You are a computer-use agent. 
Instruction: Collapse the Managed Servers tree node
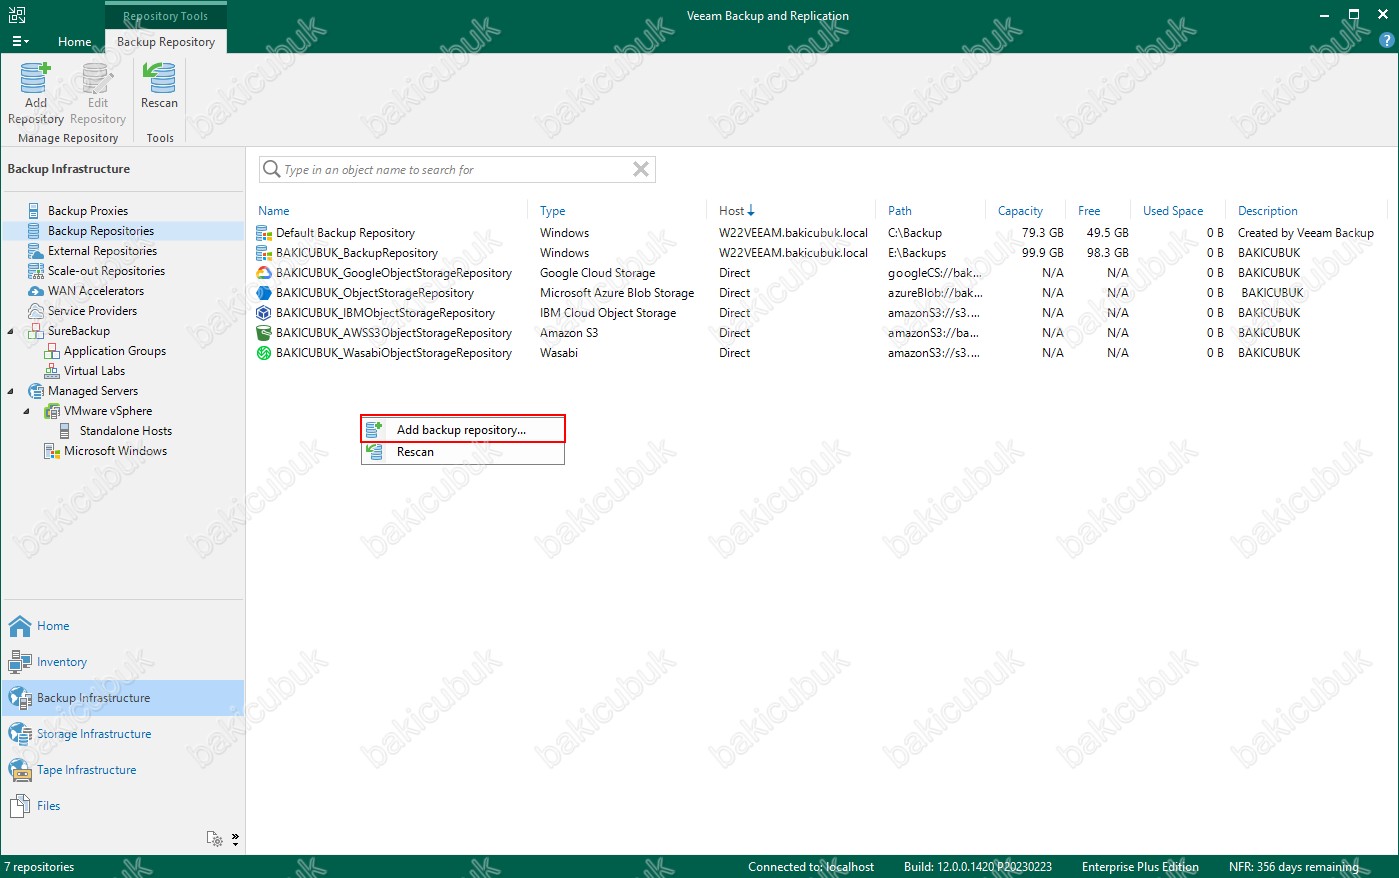(x=11, y=391)
